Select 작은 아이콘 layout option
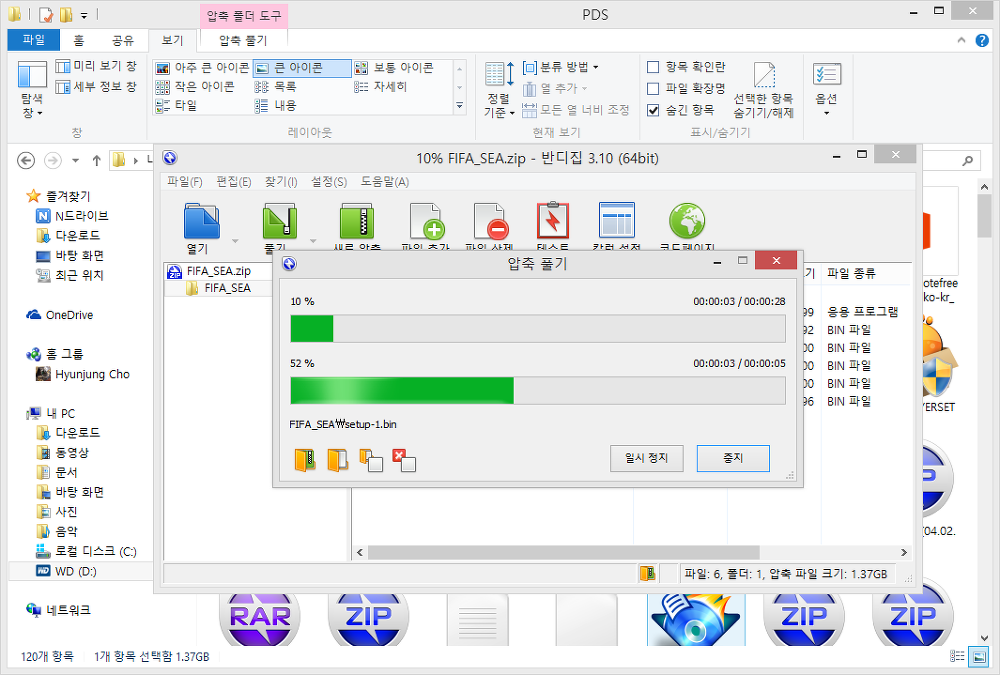Image resolution: width=1000 pixels, height=675 pixels. coord(195,86)
